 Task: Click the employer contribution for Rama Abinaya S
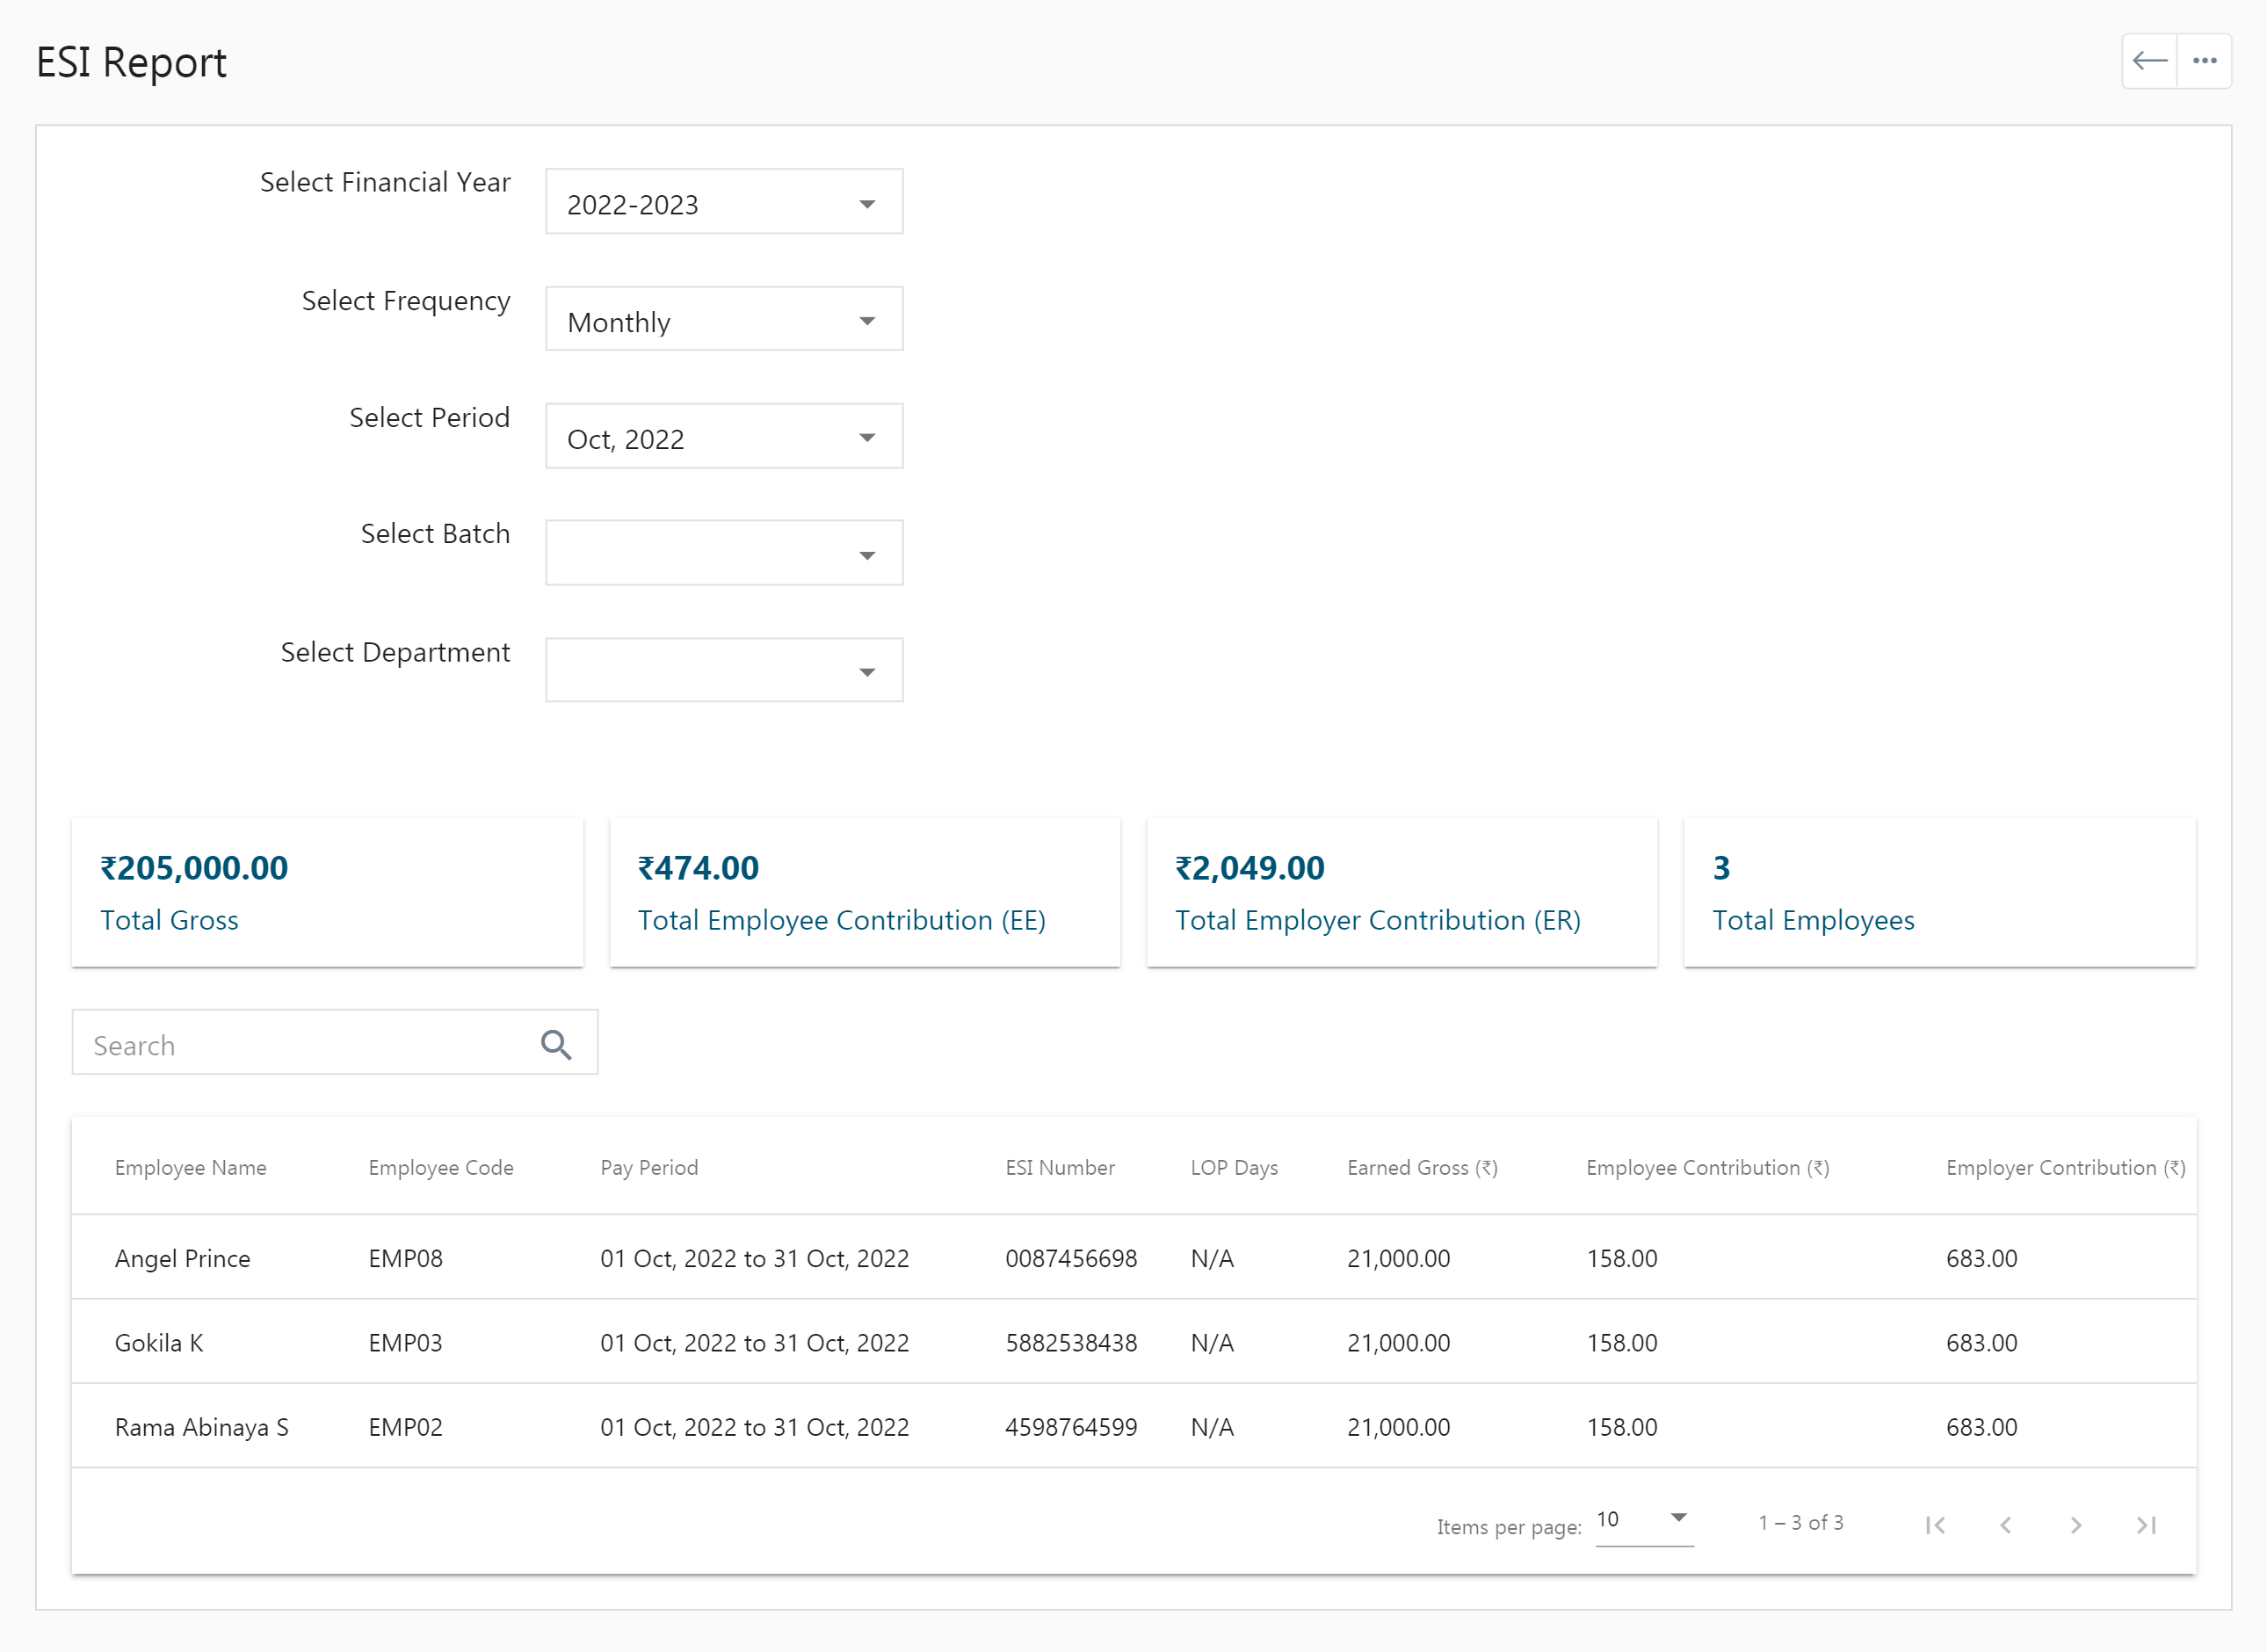click(x=1982, y=1427)
